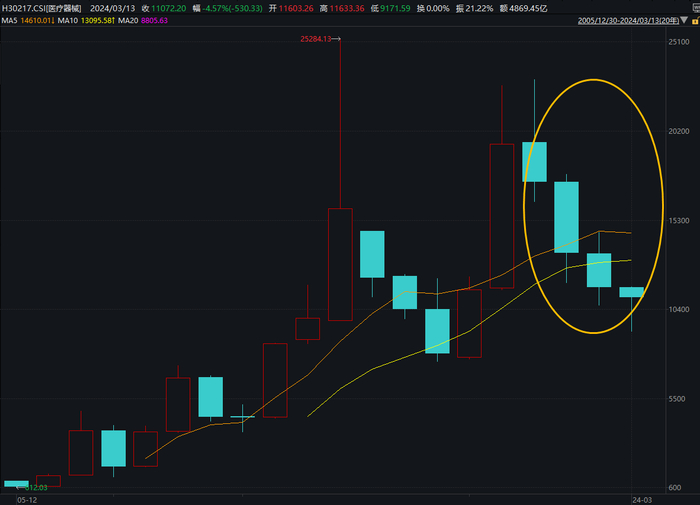Image resolution: width=700 pixels, height=505 pixels.
Task: Select the last cyan candlestick on the right
Action: click(631, 292)
